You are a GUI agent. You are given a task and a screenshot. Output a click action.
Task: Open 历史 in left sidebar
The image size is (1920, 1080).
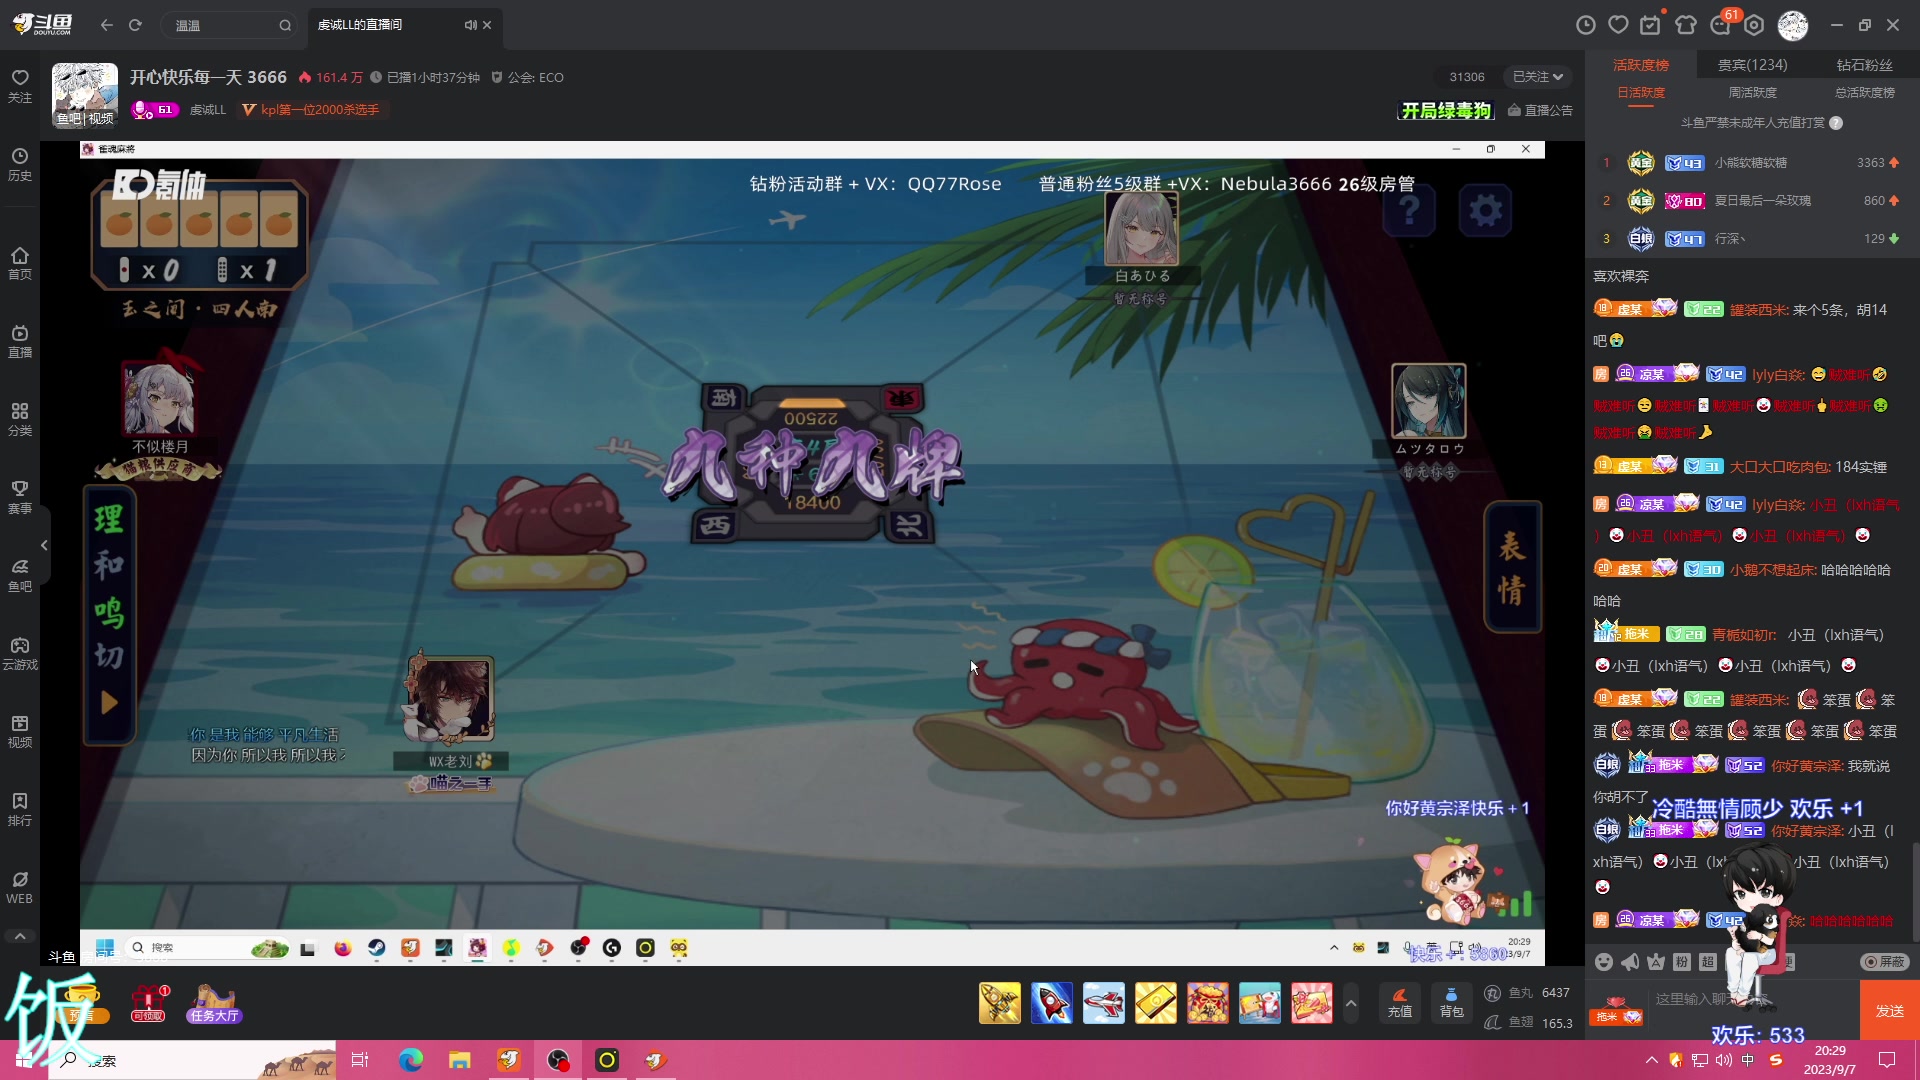click(20, 165)
